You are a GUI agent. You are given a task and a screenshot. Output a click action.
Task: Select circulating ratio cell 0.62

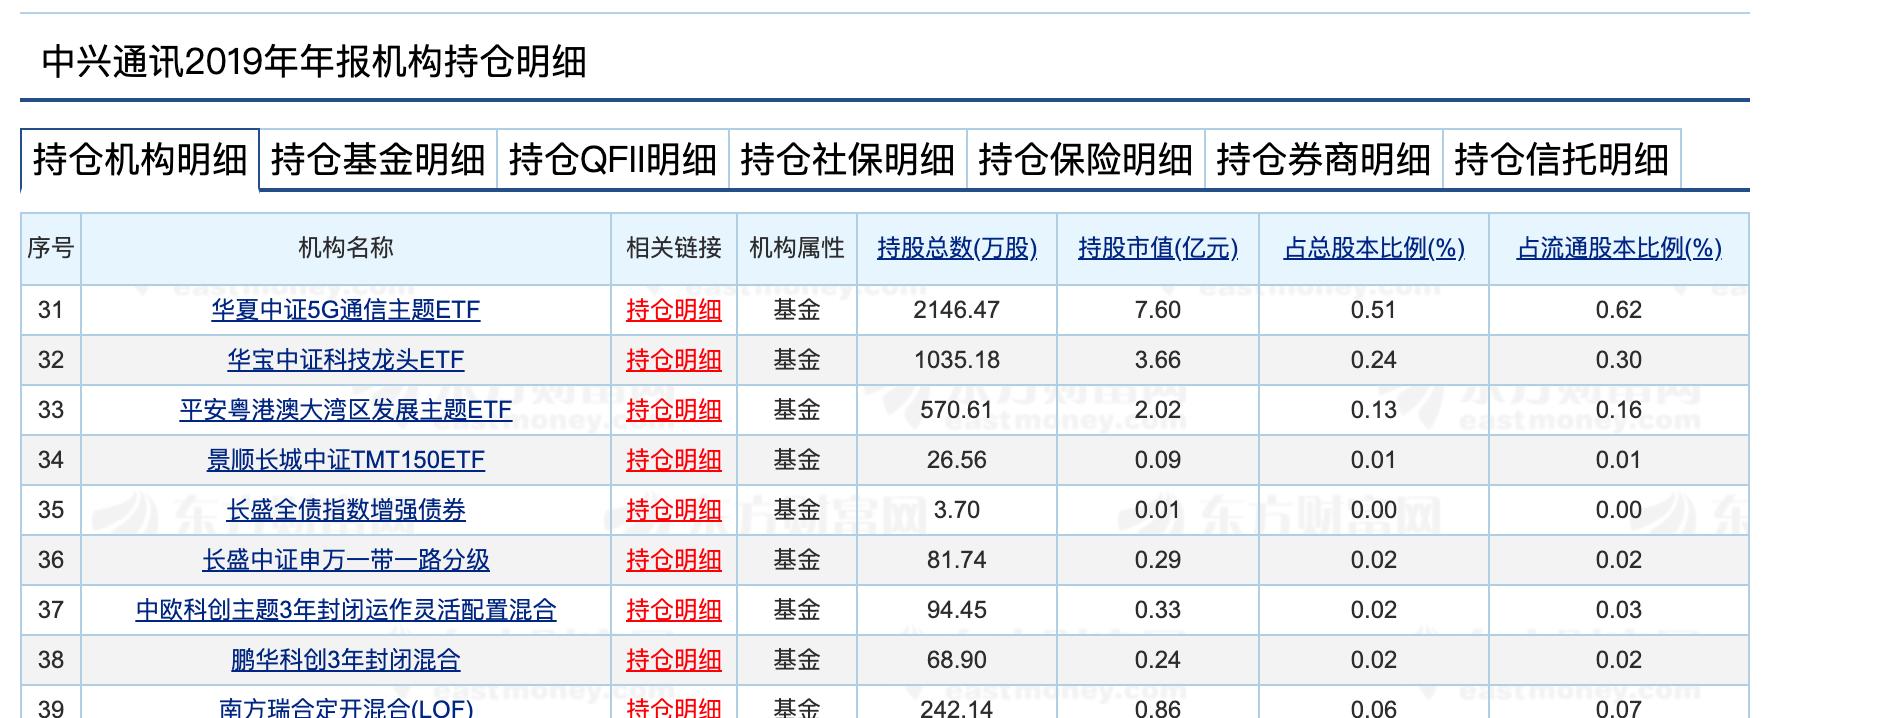click(x=1619, y=310)
